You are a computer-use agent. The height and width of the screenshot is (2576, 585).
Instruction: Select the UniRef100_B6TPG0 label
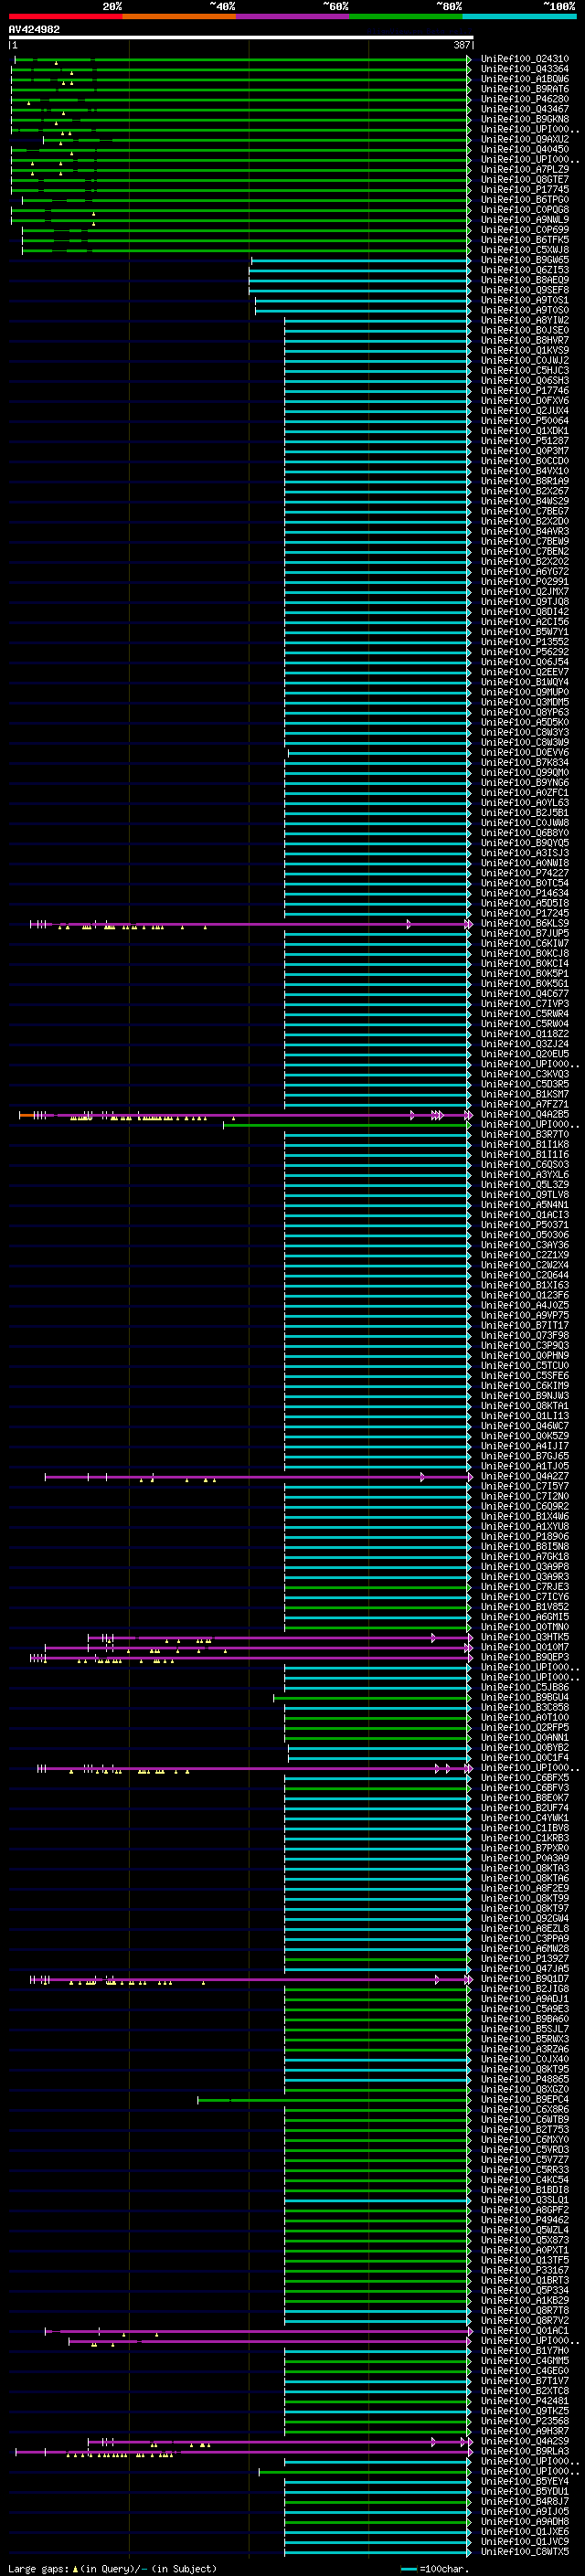point(524,199)
